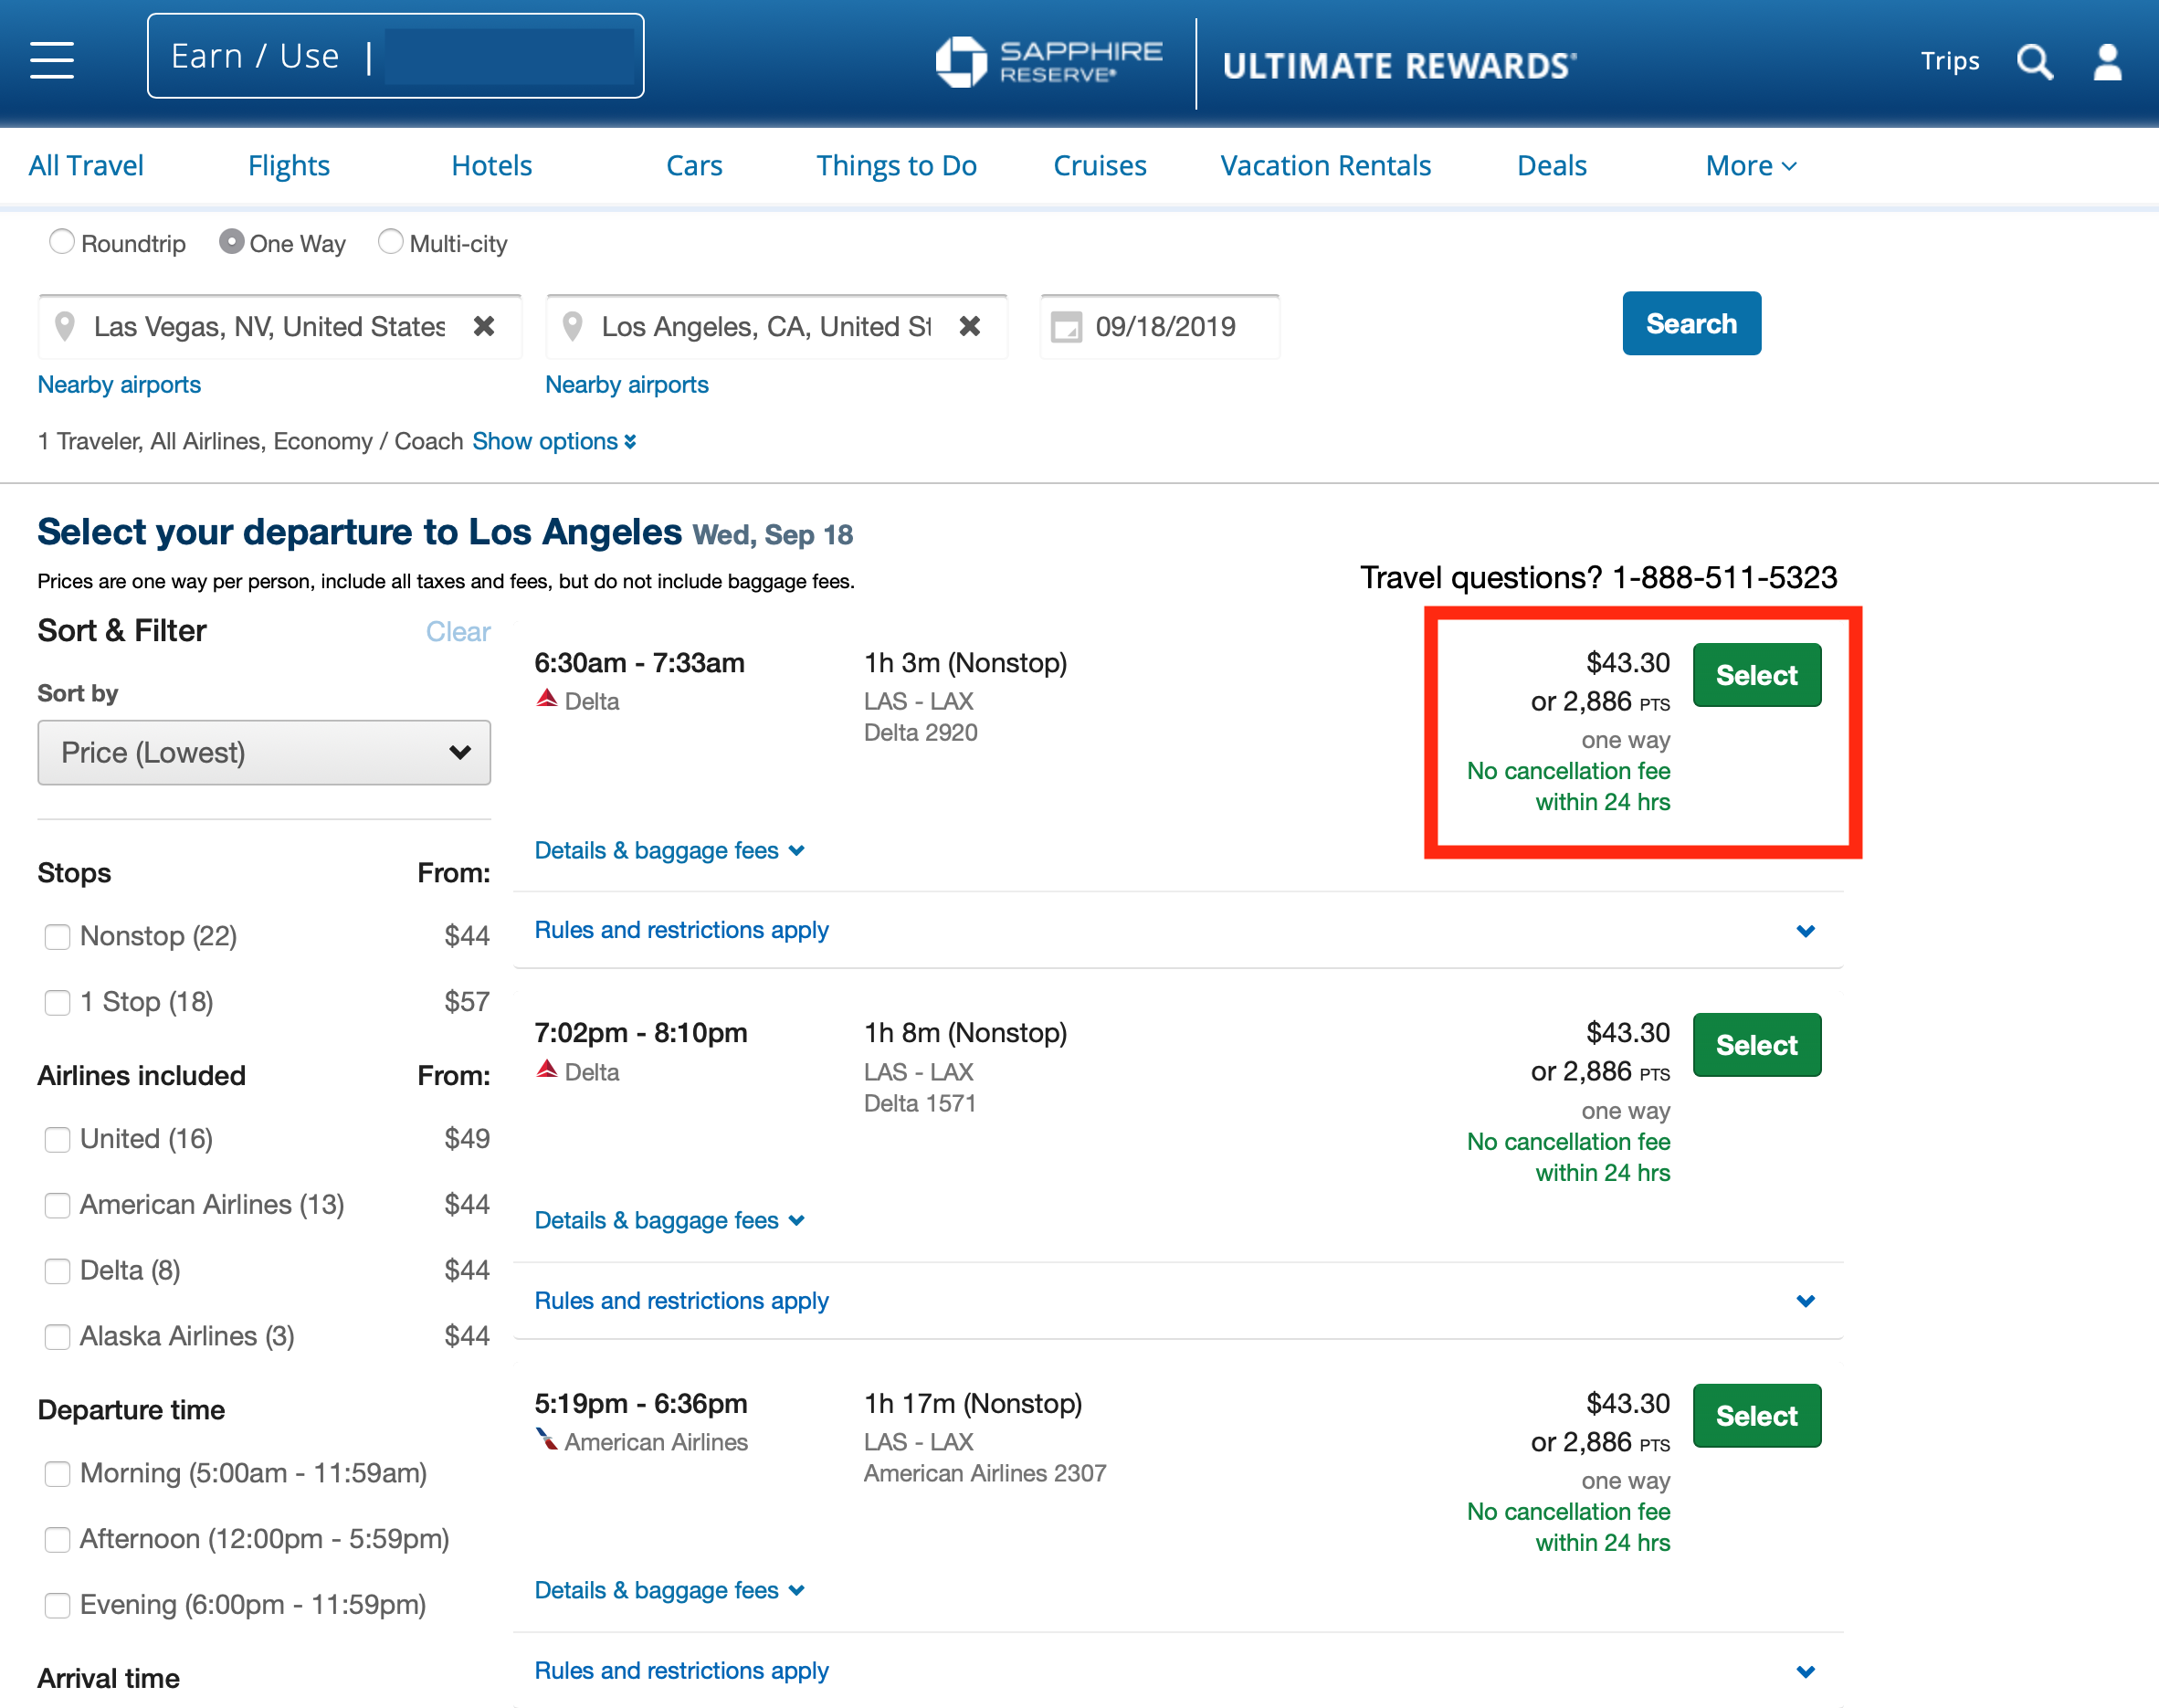
Task: Open Rules and restrictions apply for Delta 1571
Action: (681, 1301)
